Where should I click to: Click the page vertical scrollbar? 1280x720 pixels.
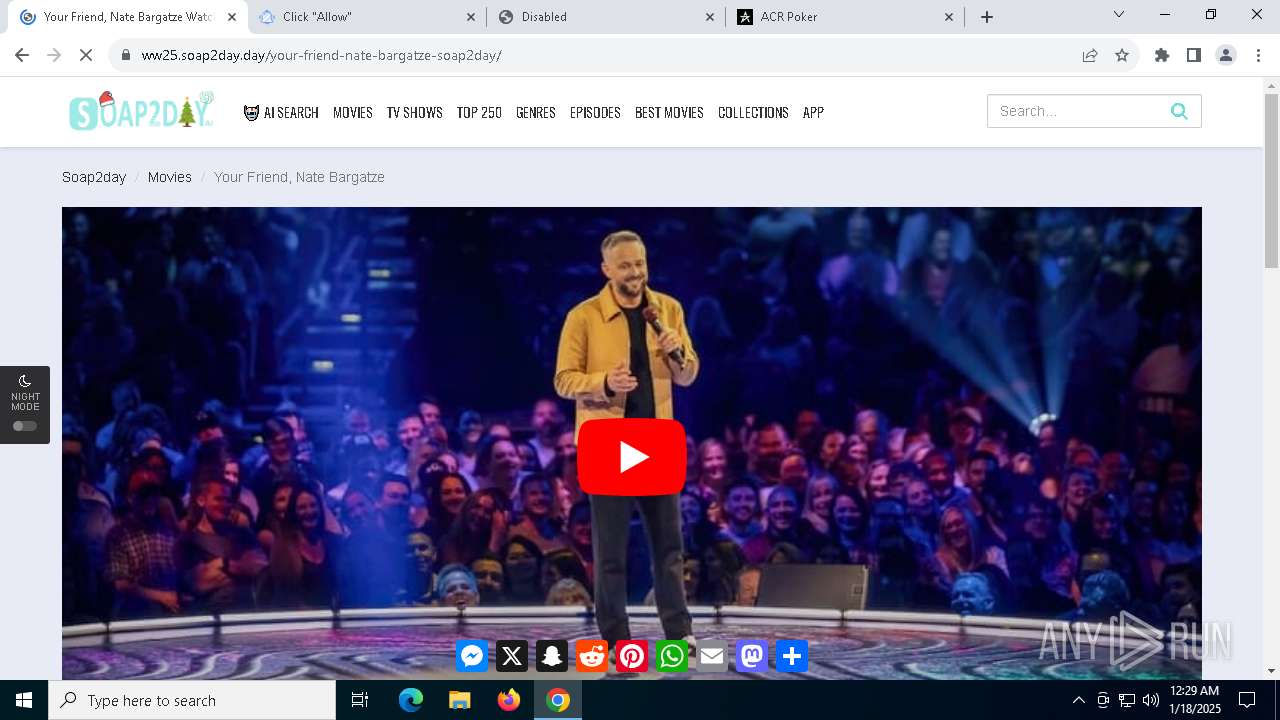(x=1271, y=180)
